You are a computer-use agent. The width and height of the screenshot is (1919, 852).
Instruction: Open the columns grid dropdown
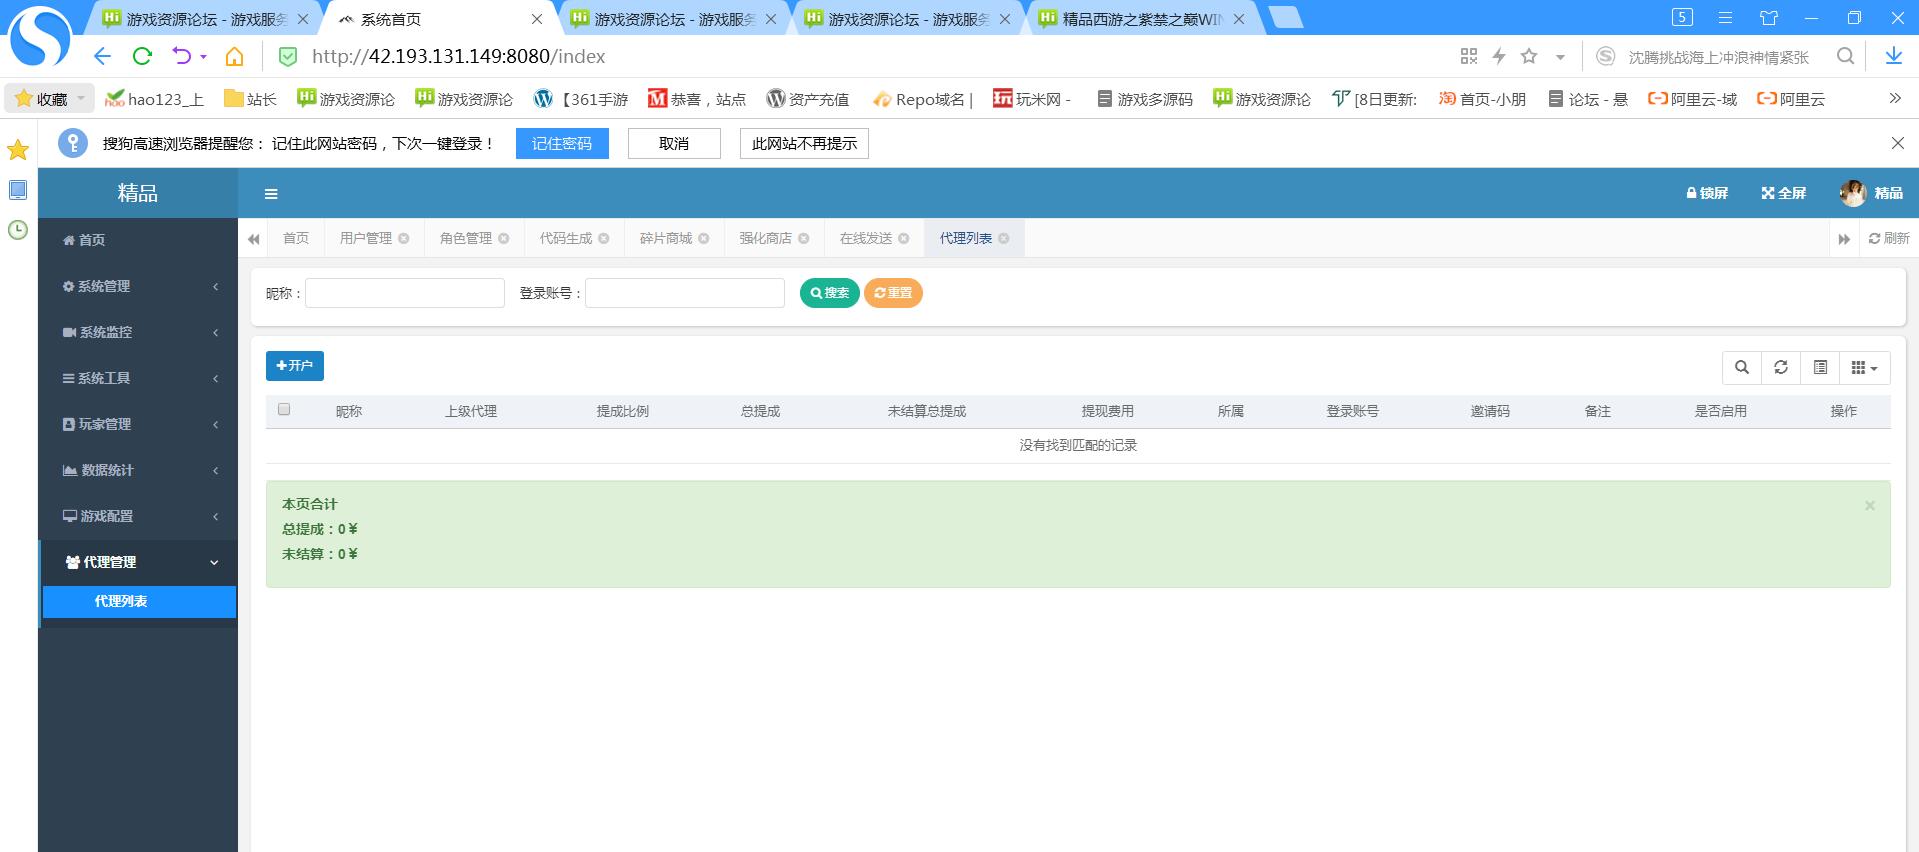pos(1864,368)
